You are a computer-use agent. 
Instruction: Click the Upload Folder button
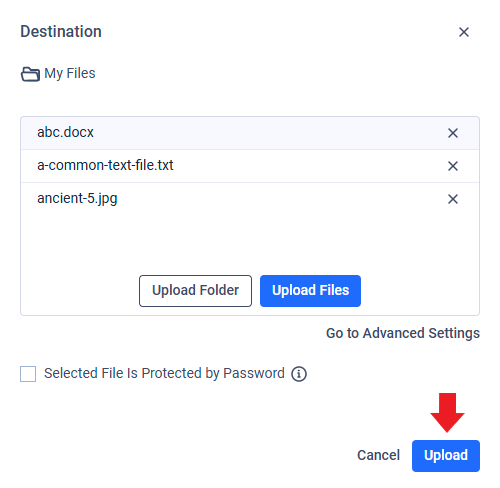pos(195,291)
